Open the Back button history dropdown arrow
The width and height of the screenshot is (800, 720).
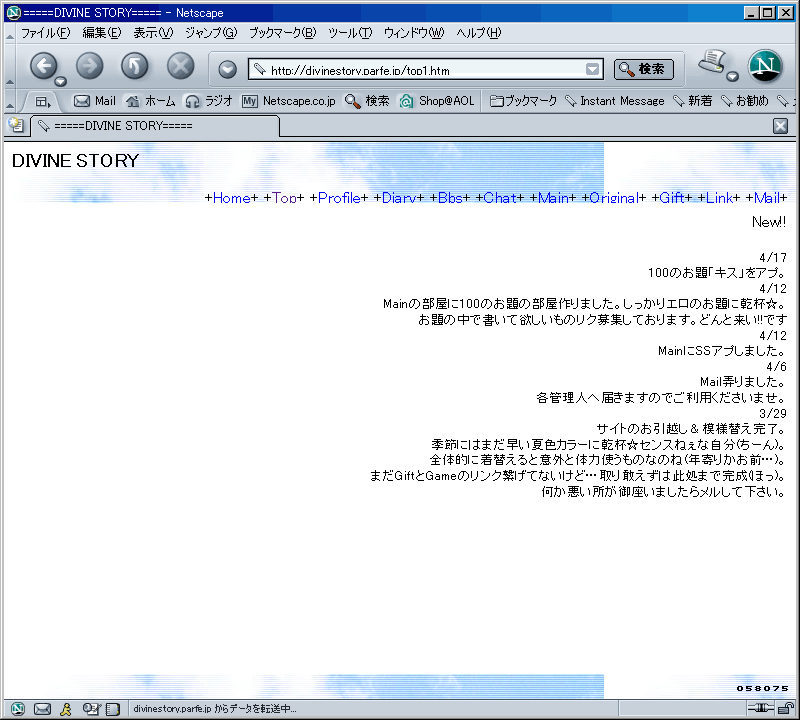(x=61, y=81)
